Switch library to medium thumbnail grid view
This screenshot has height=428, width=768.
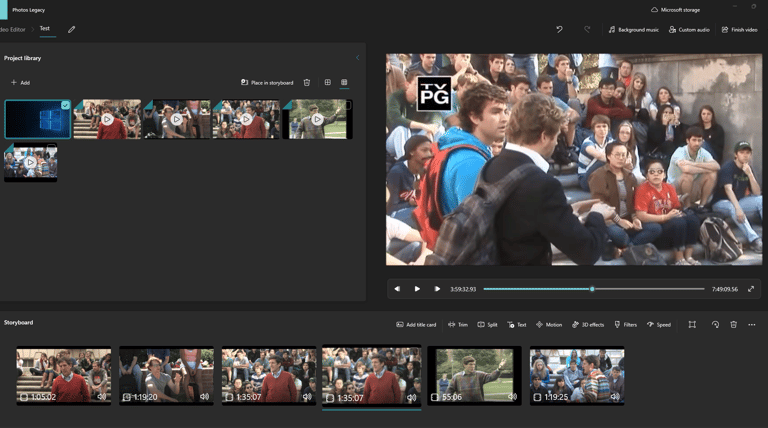pos(328,82)
